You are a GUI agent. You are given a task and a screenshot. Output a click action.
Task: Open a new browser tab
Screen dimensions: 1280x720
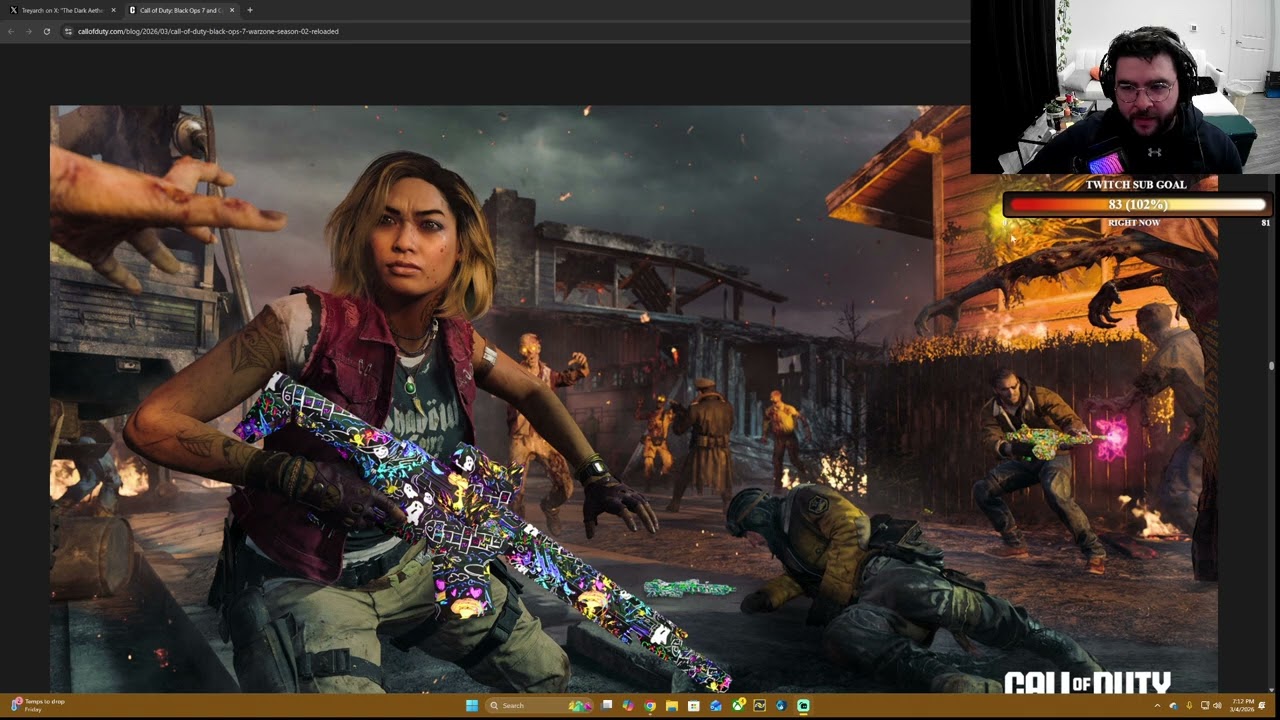click(250, 10)
